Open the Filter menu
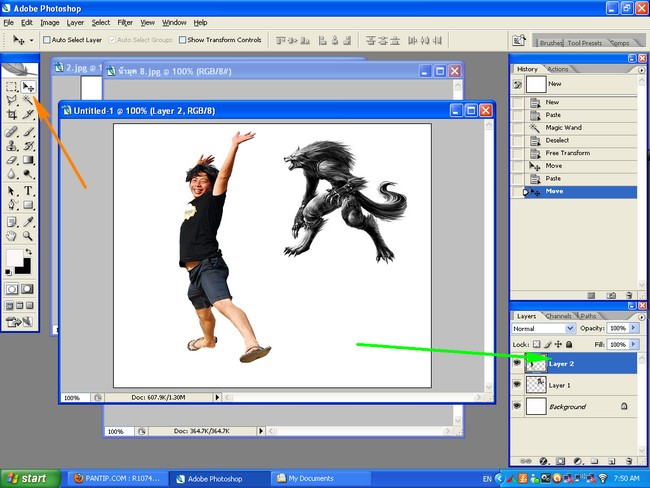 tap(125, 23)
